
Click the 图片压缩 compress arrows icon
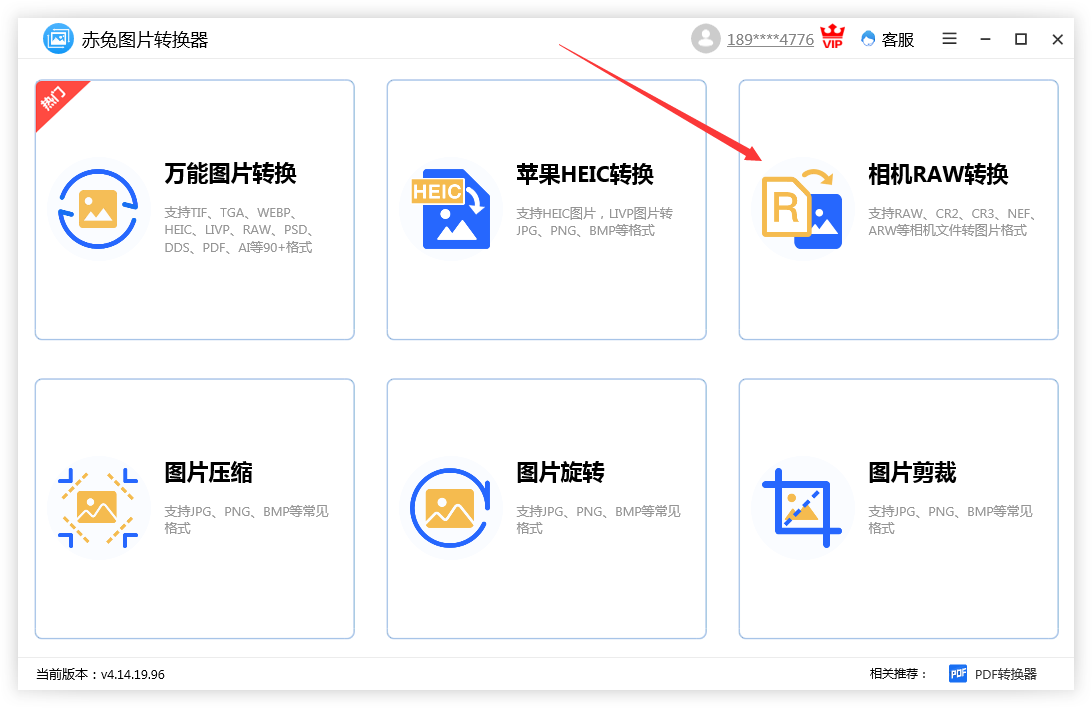98,508
